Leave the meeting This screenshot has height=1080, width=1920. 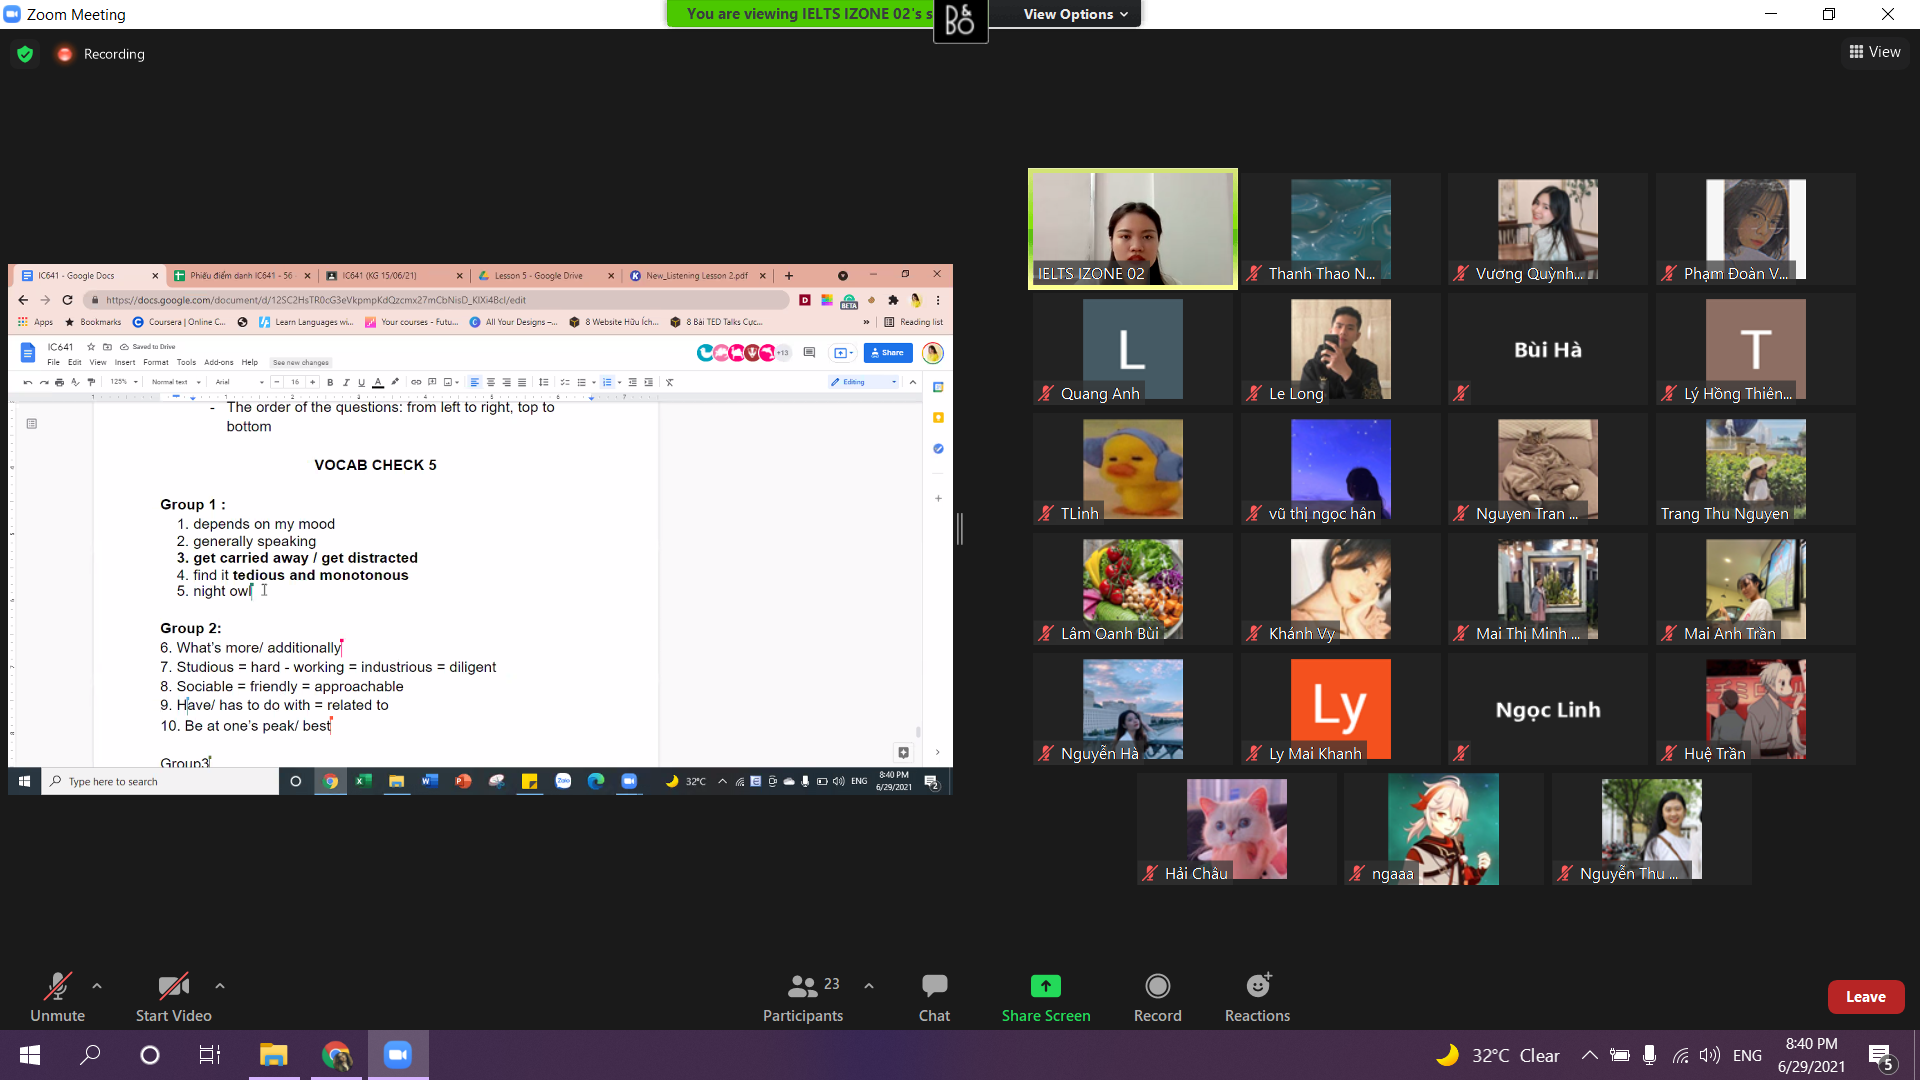click(x=1865, y=997)
